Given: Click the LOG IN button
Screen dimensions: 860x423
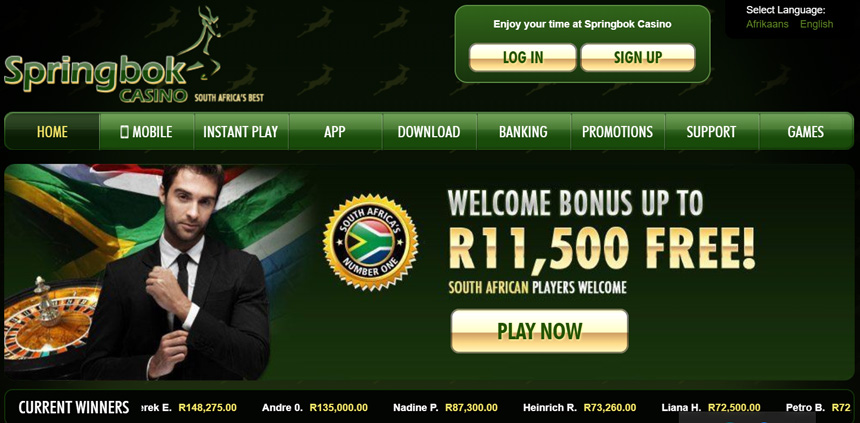Looking at the screenshot, I should (x=523, y=57).
